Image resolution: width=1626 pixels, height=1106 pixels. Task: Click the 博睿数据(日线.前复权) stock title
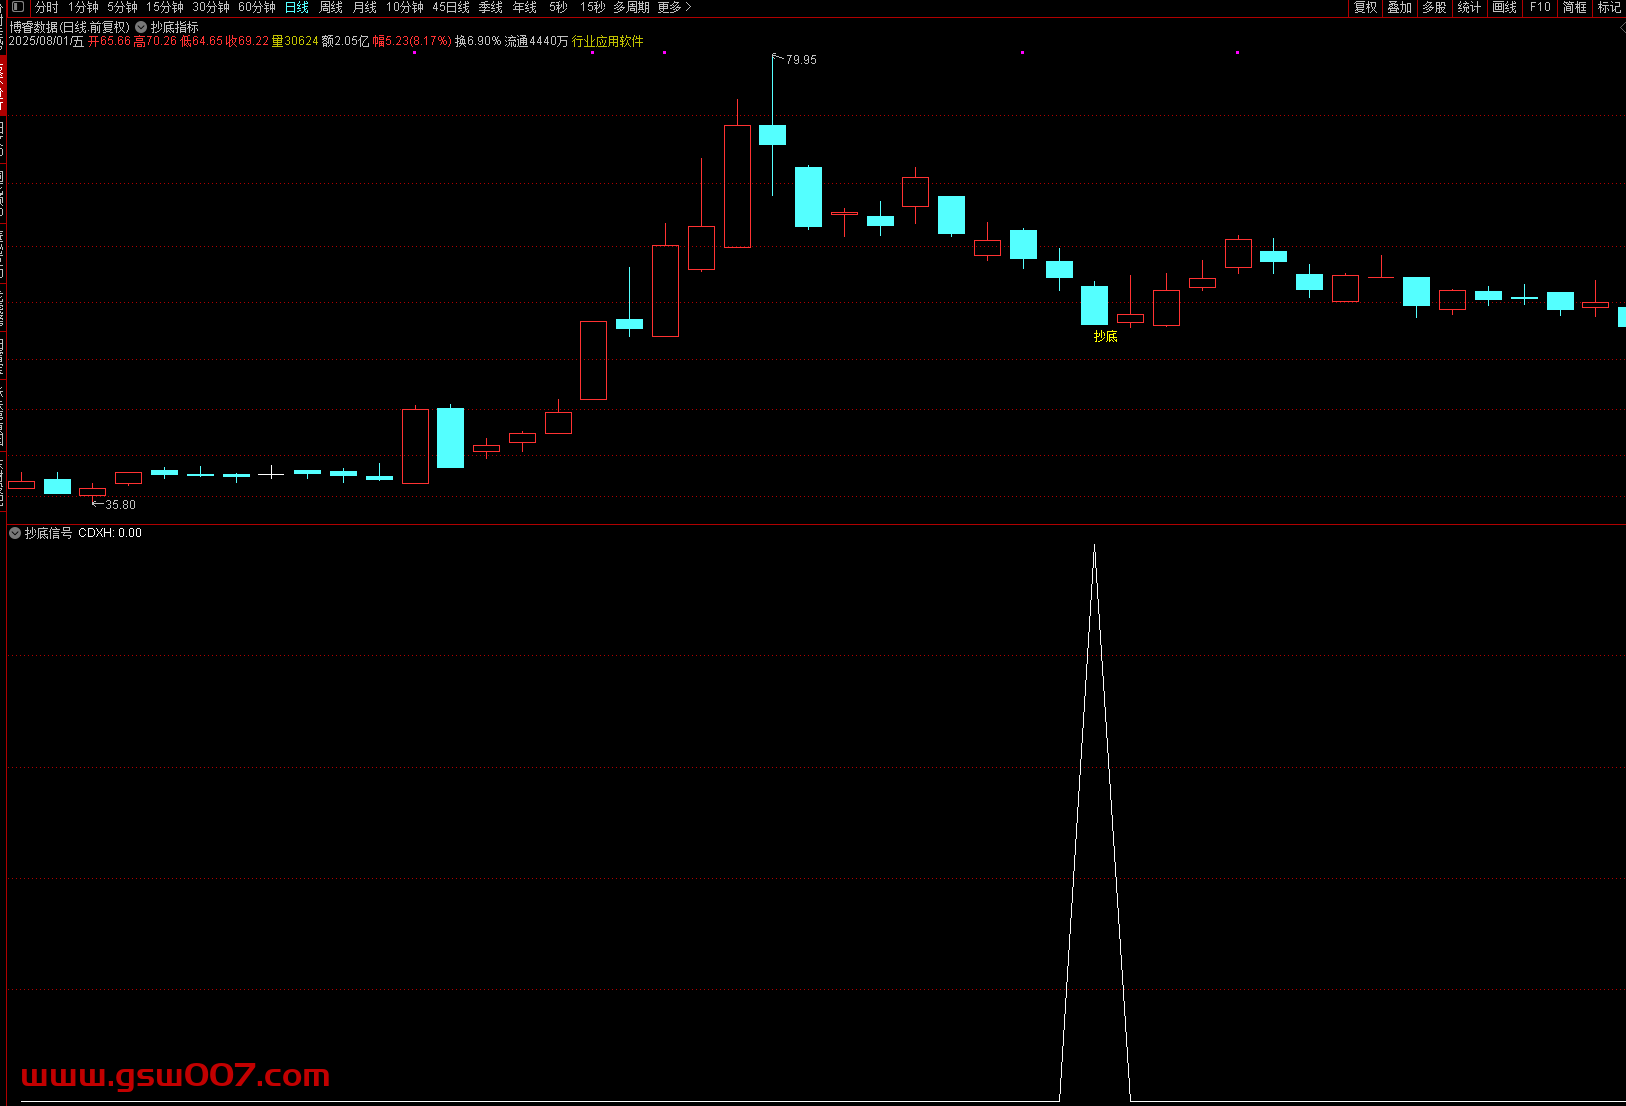[x=70, y=27]
